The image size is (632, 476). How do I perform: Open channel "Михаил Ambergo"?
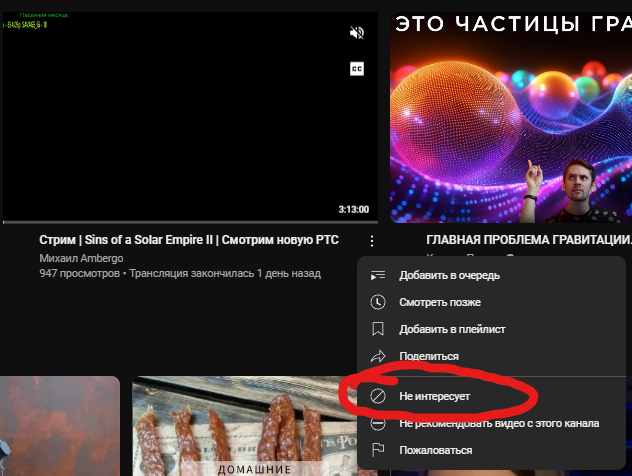(x=81, y=258)
